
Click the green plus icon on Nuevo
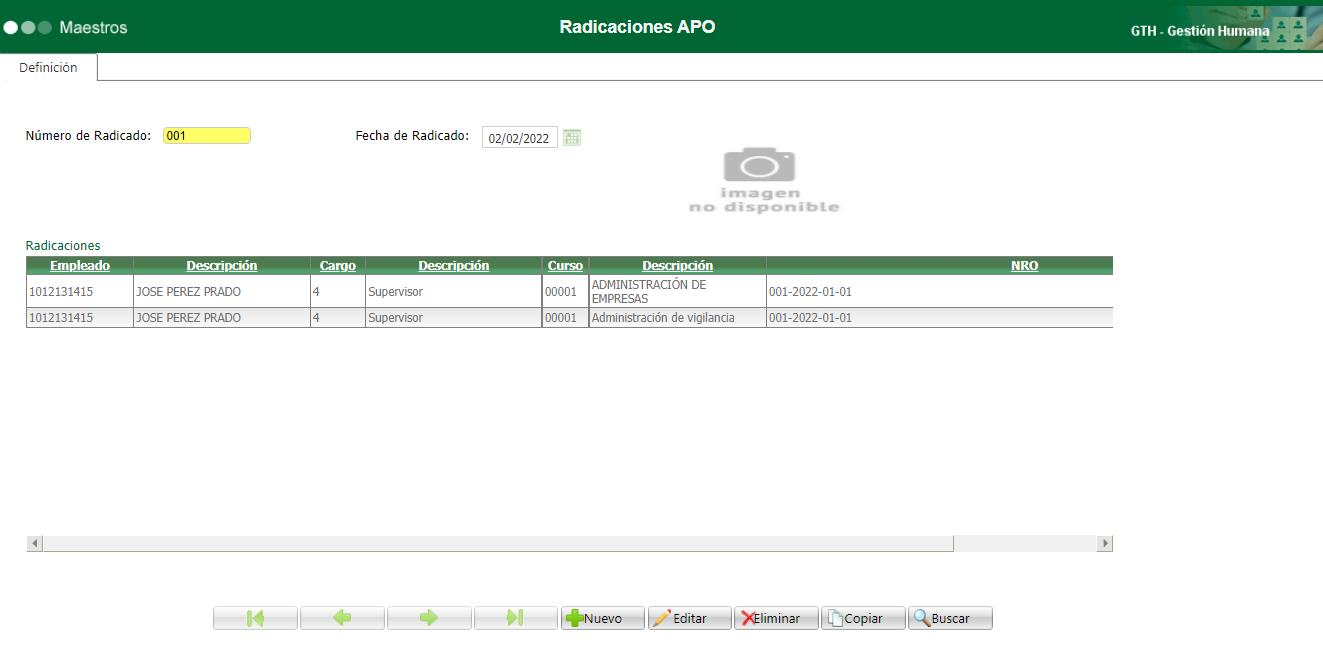[578, 617]
